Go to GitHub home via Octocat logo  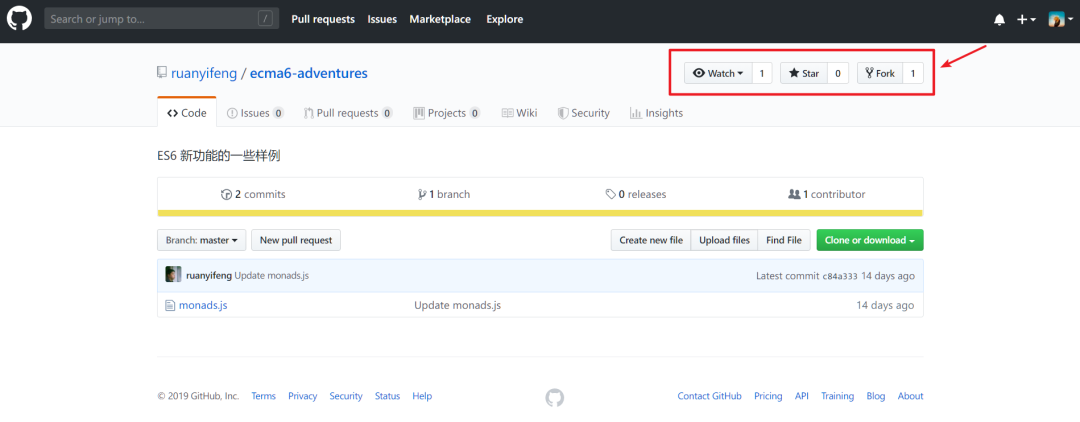point(19,19)
